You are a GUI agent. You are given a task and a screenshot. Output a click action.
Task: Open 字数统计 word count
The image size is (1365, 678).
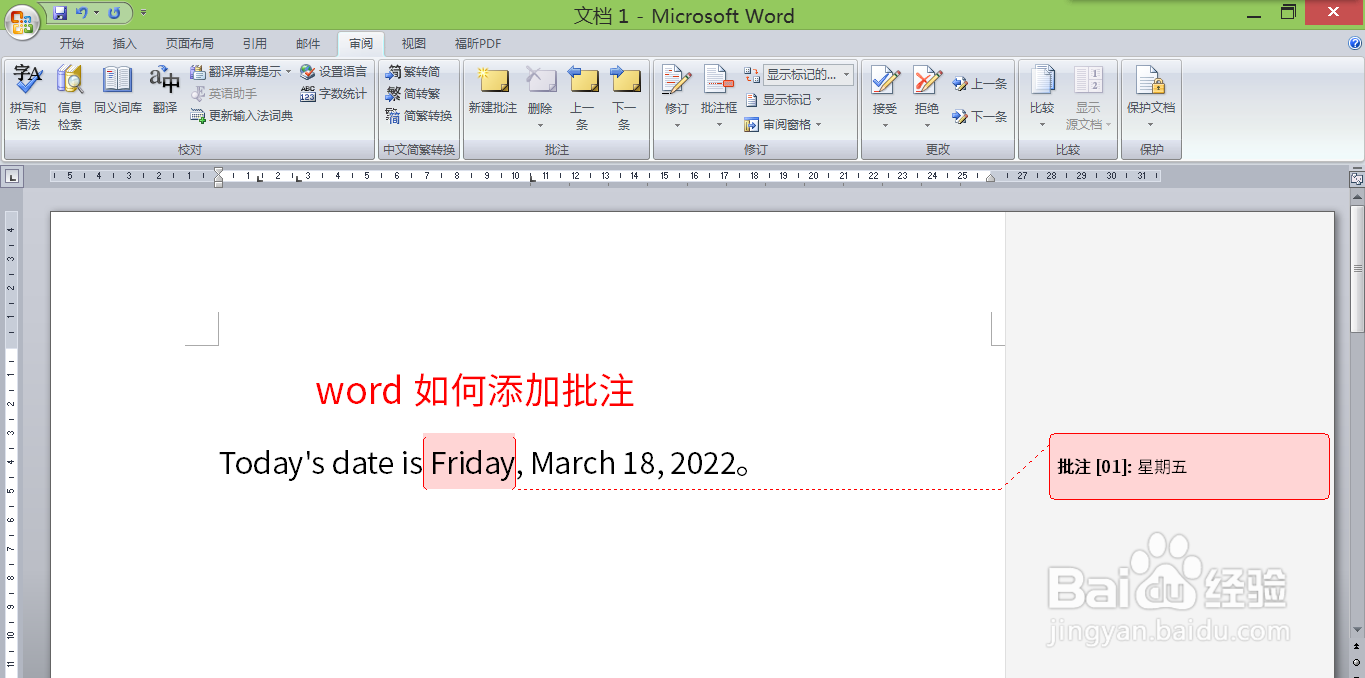(x=333, y=94)
